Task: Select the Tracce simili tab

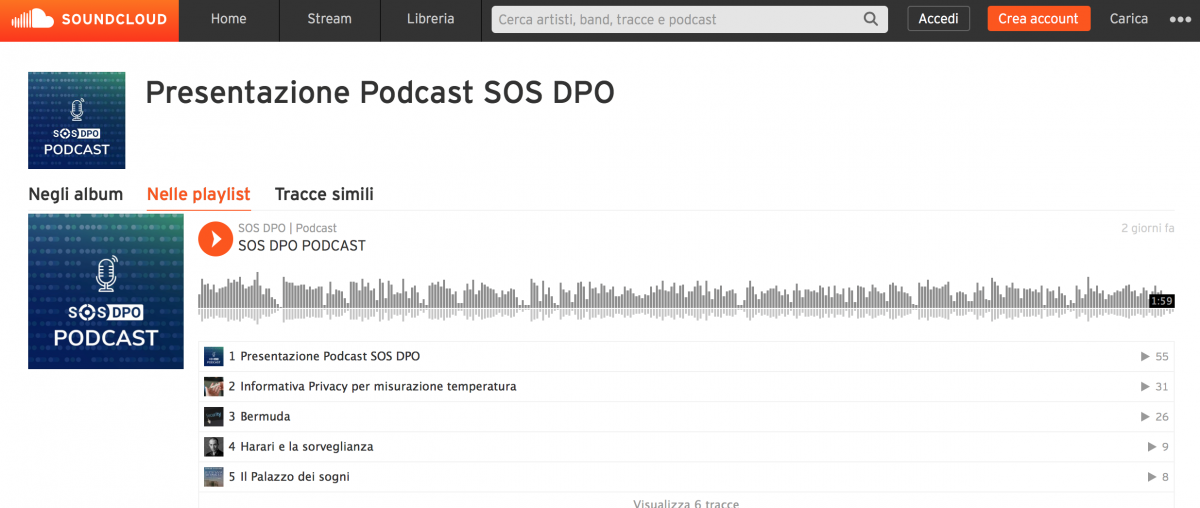Action: pyautogui.click(x=324, y=194)
